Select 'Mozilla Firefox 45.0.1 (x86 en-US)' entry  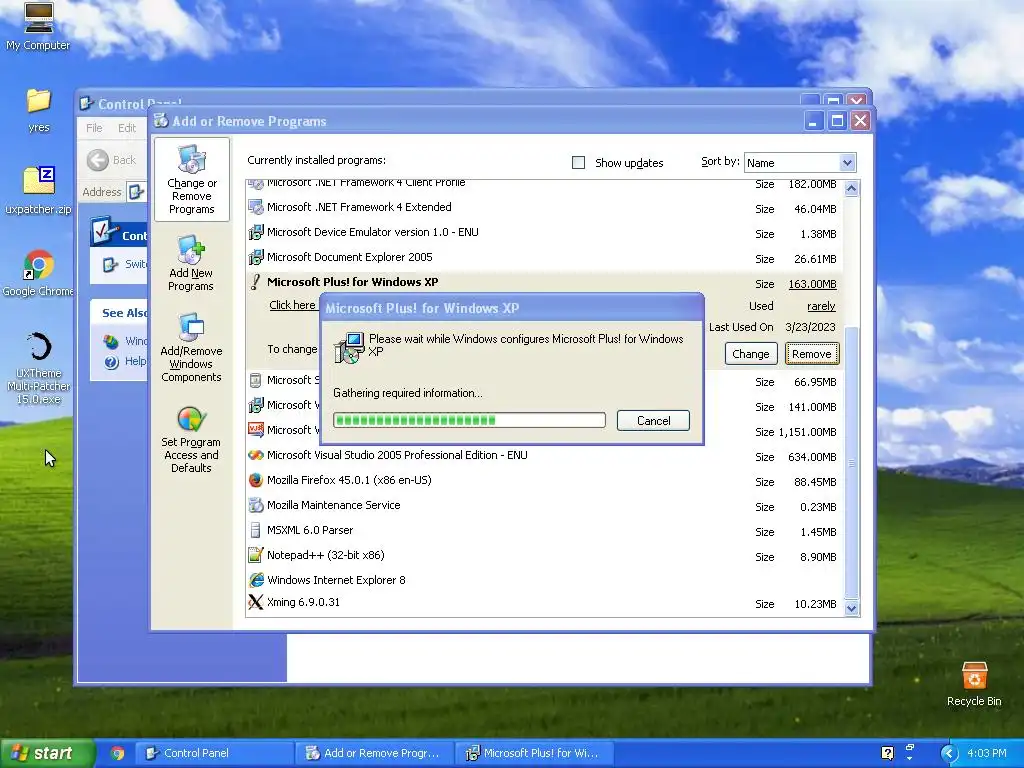pyautogui.click(x=349, y=480)
